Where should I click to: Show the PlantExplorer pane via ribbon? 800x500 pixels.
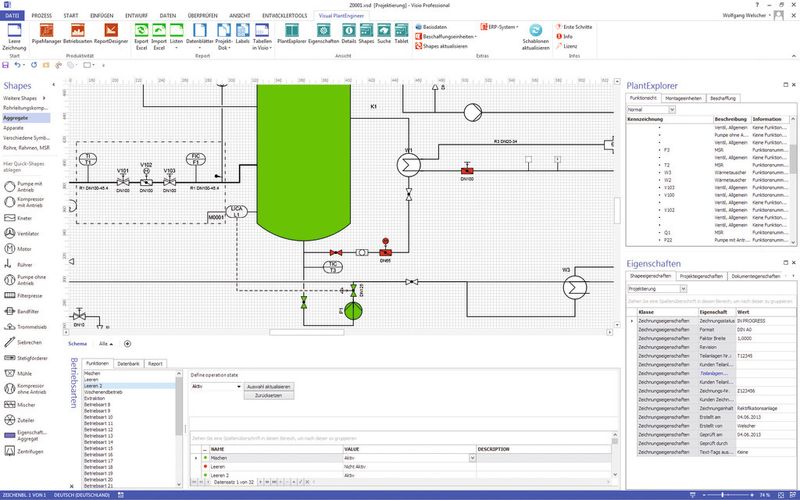click(291, 34)
